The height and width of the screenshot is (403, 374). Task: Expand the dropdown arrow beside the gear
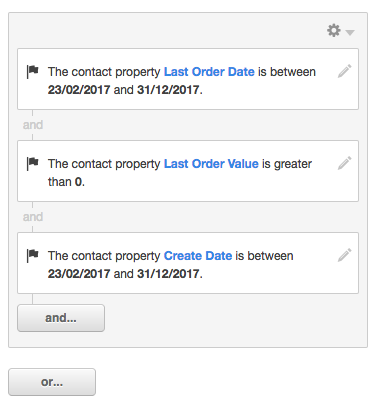(350, 32)
